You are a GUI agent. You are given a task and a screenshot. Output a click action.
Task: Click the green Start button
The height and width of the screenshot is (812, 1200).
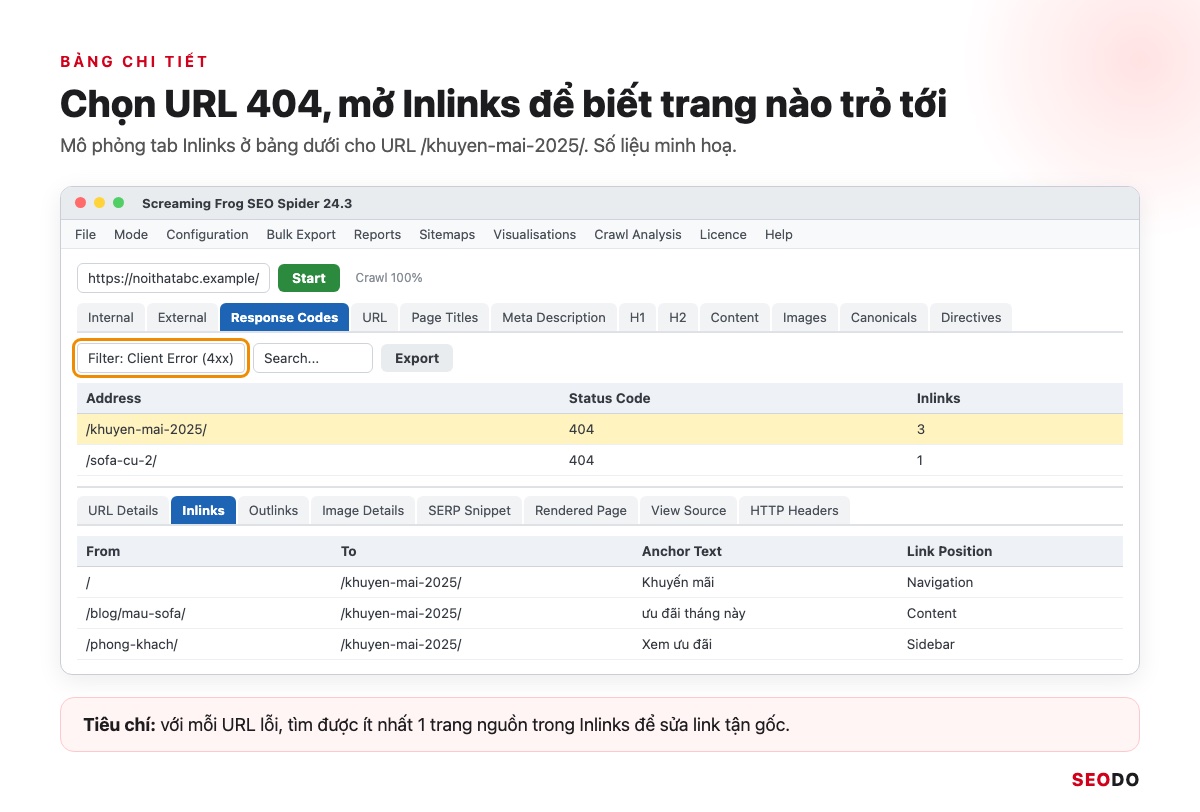click(x=309, y=278)
